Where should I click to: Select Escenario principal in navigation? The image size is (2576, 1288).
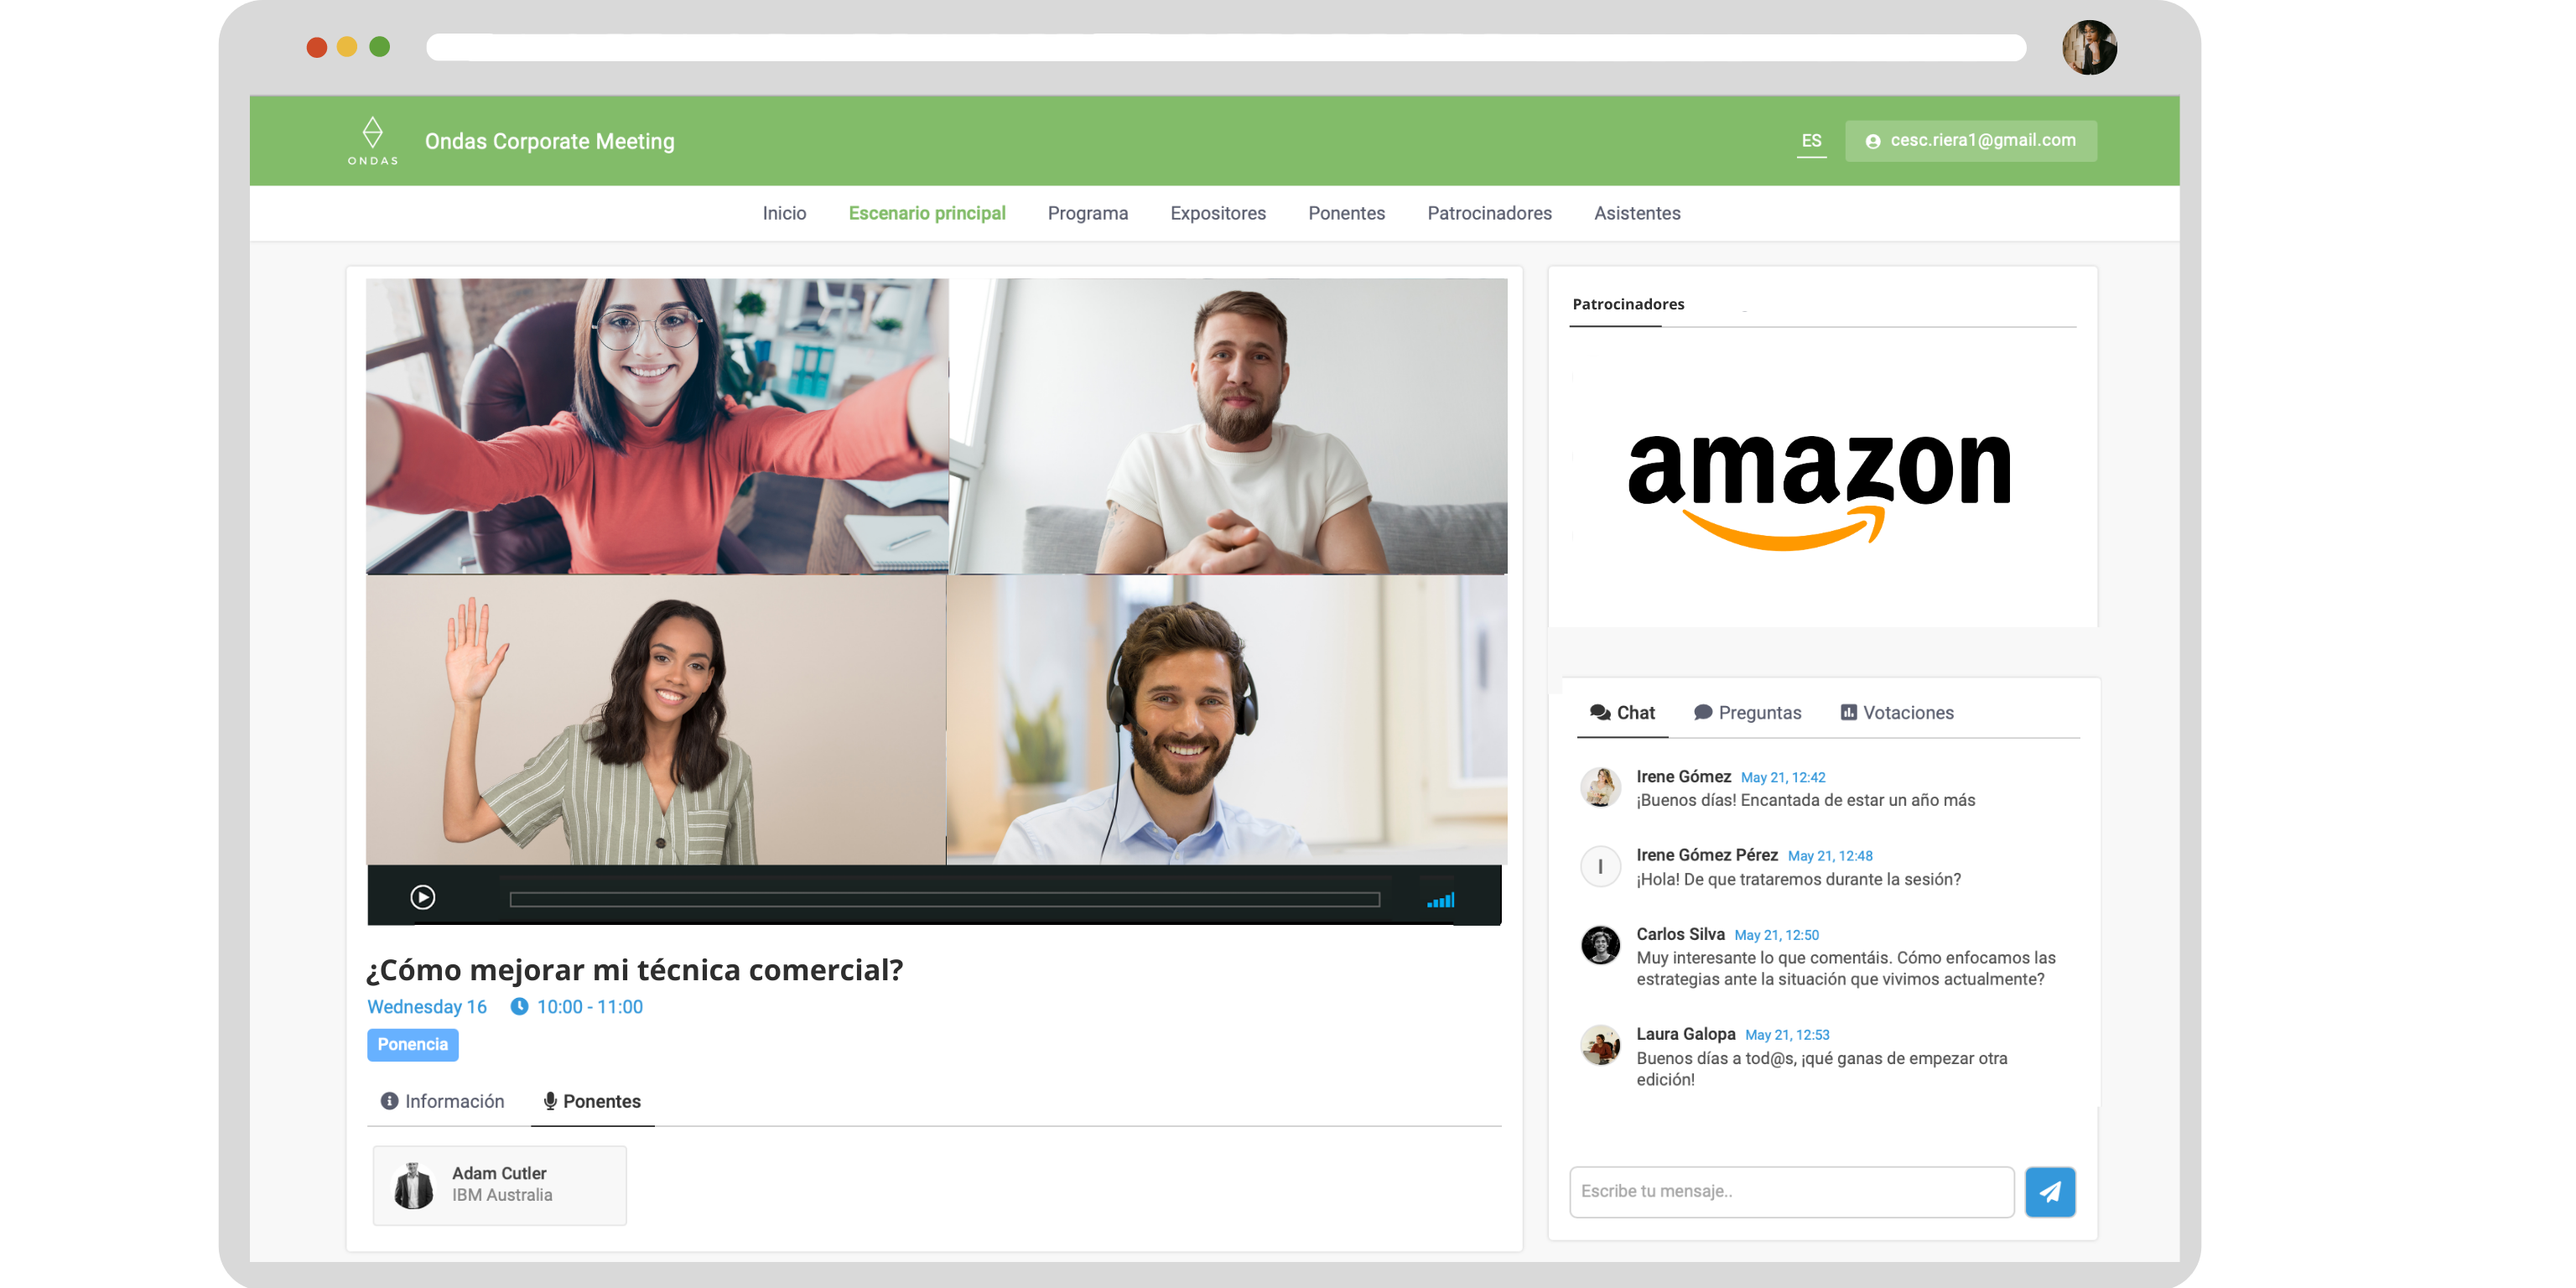click(927, 213)
